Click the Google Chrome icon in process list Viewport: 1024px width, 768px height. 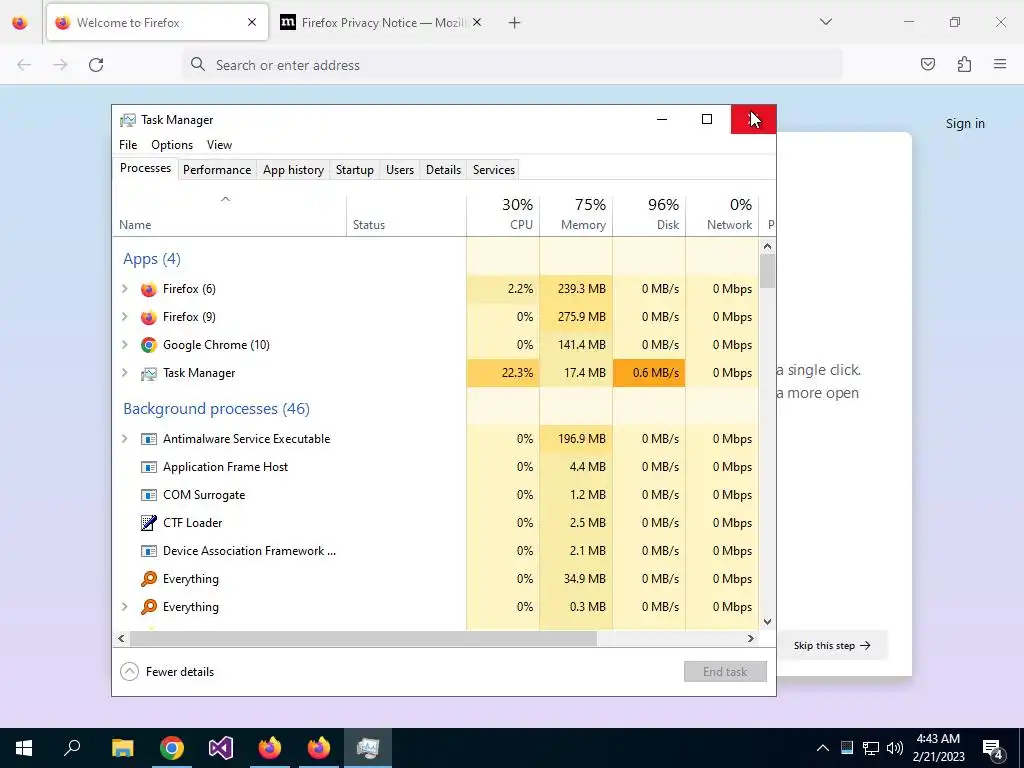pos(149,345)
